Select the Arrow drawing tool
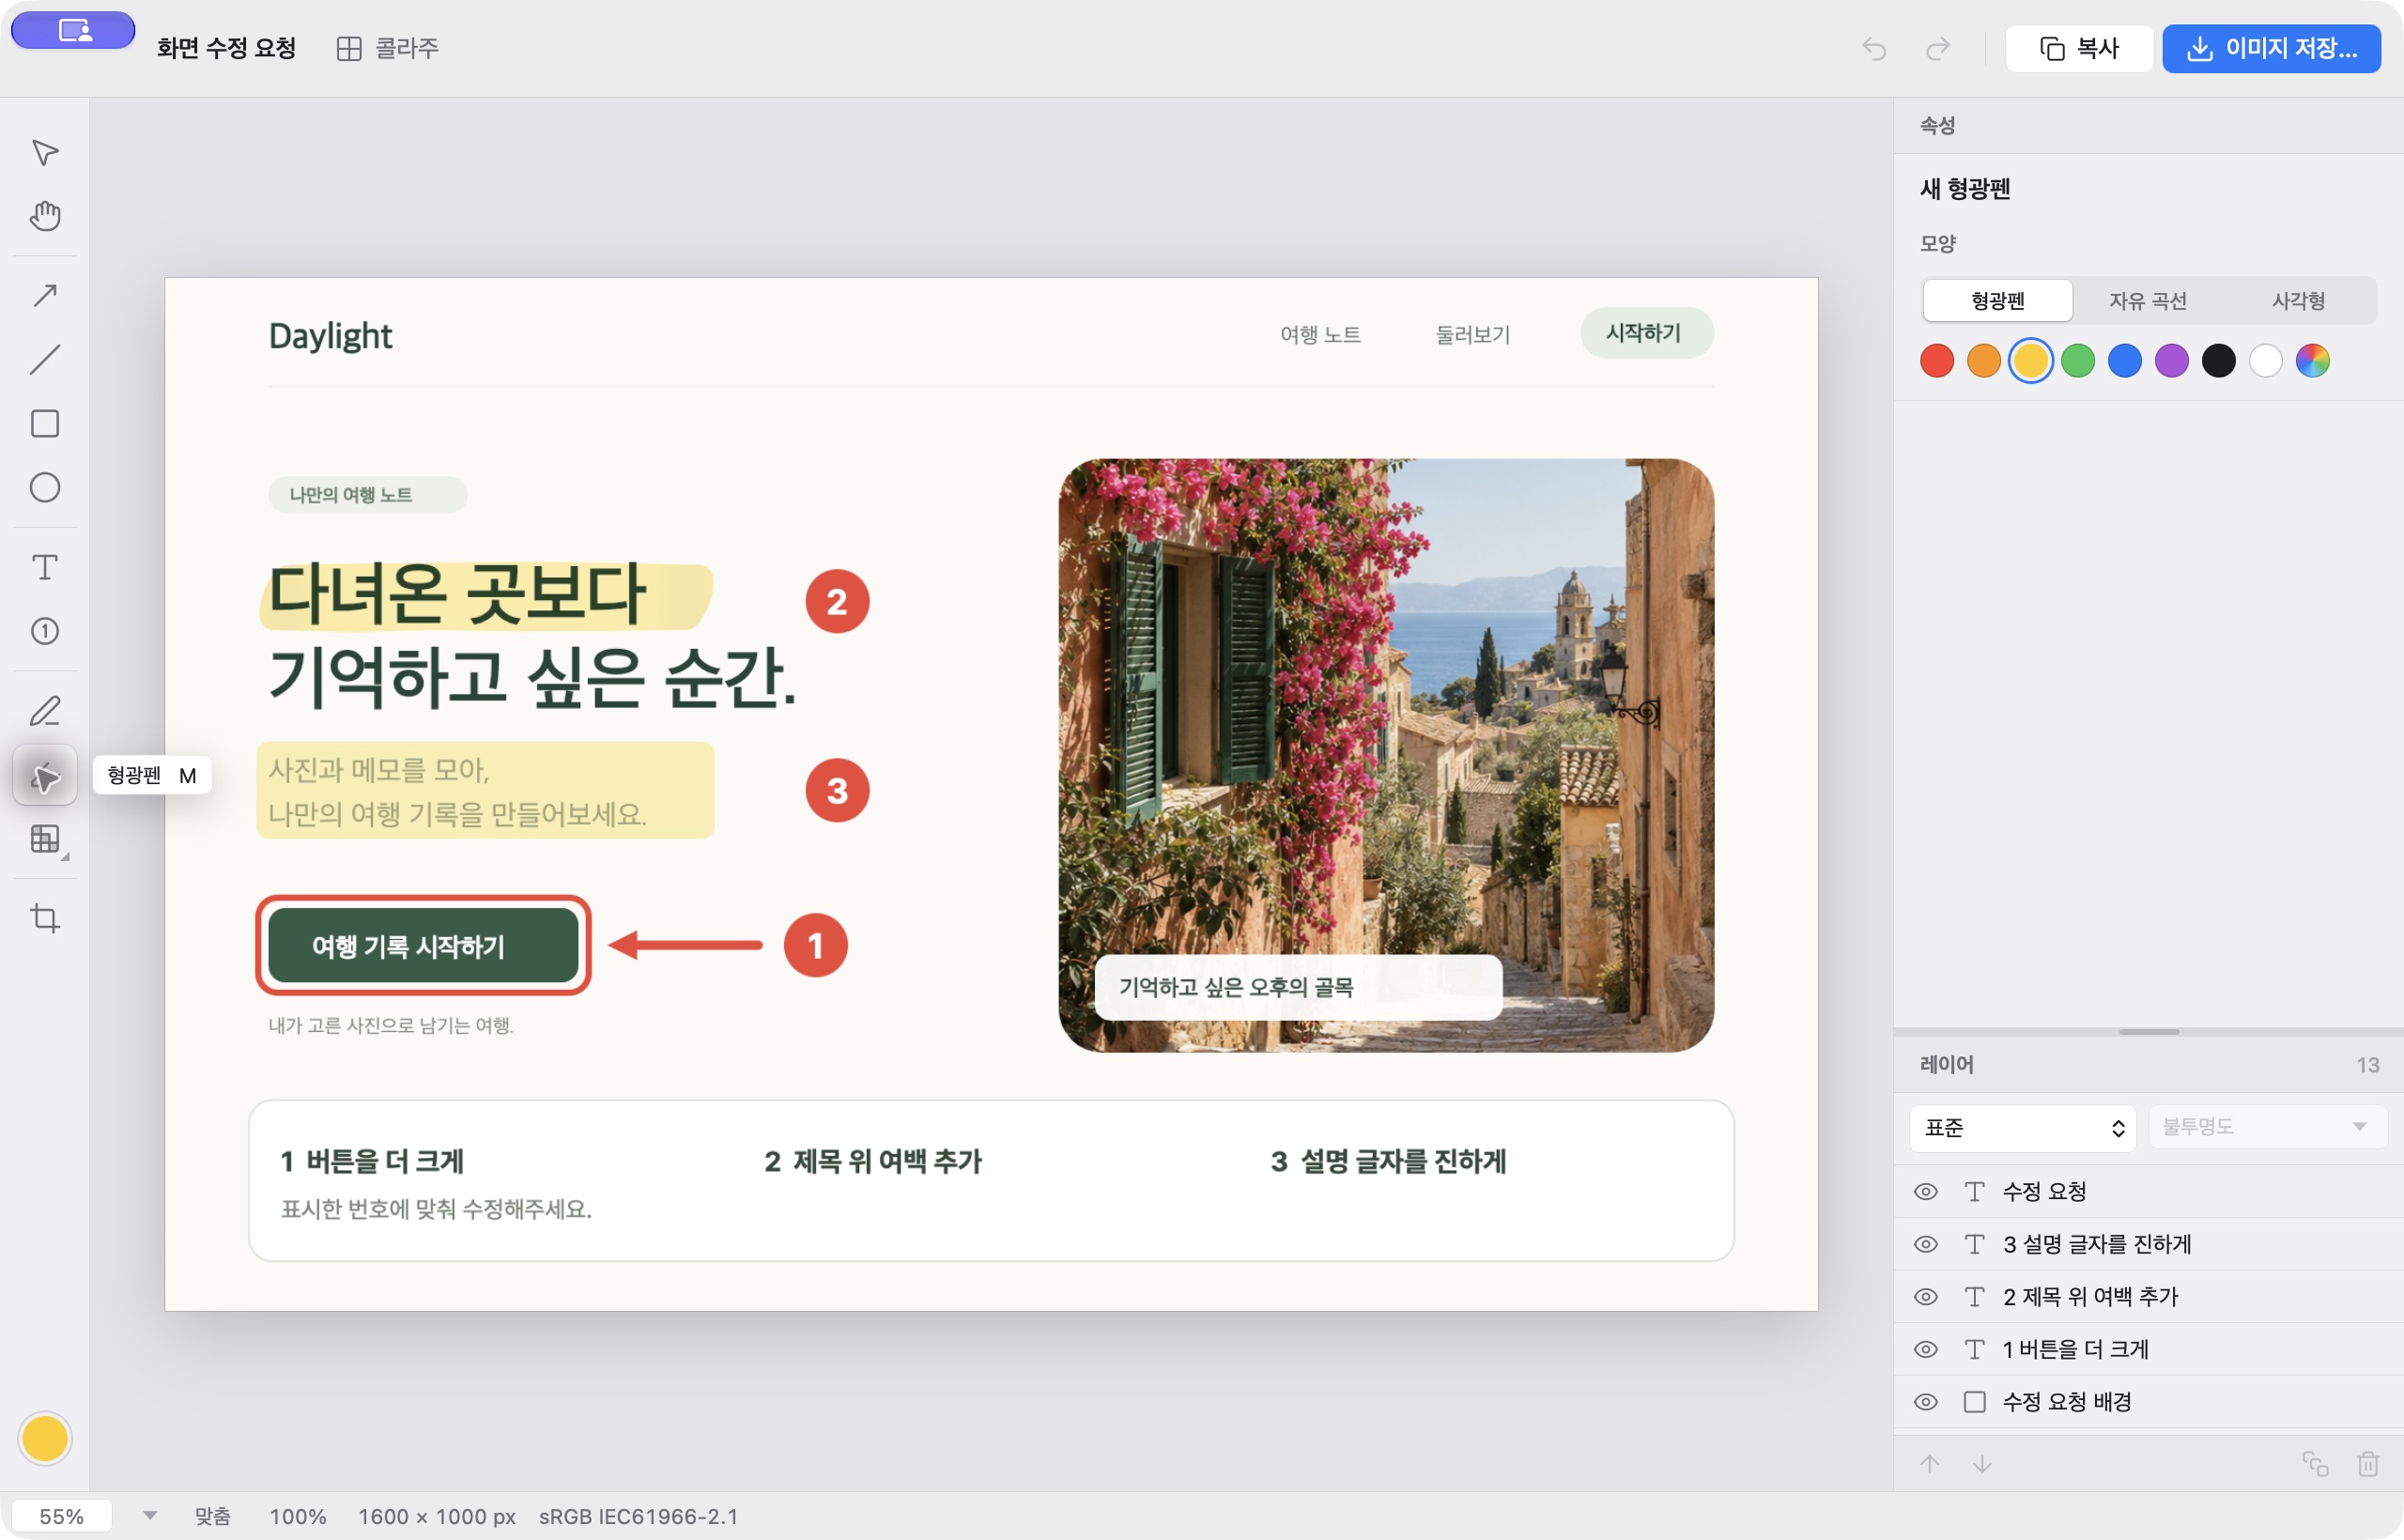2404x1540 pixels. [45, 295]
